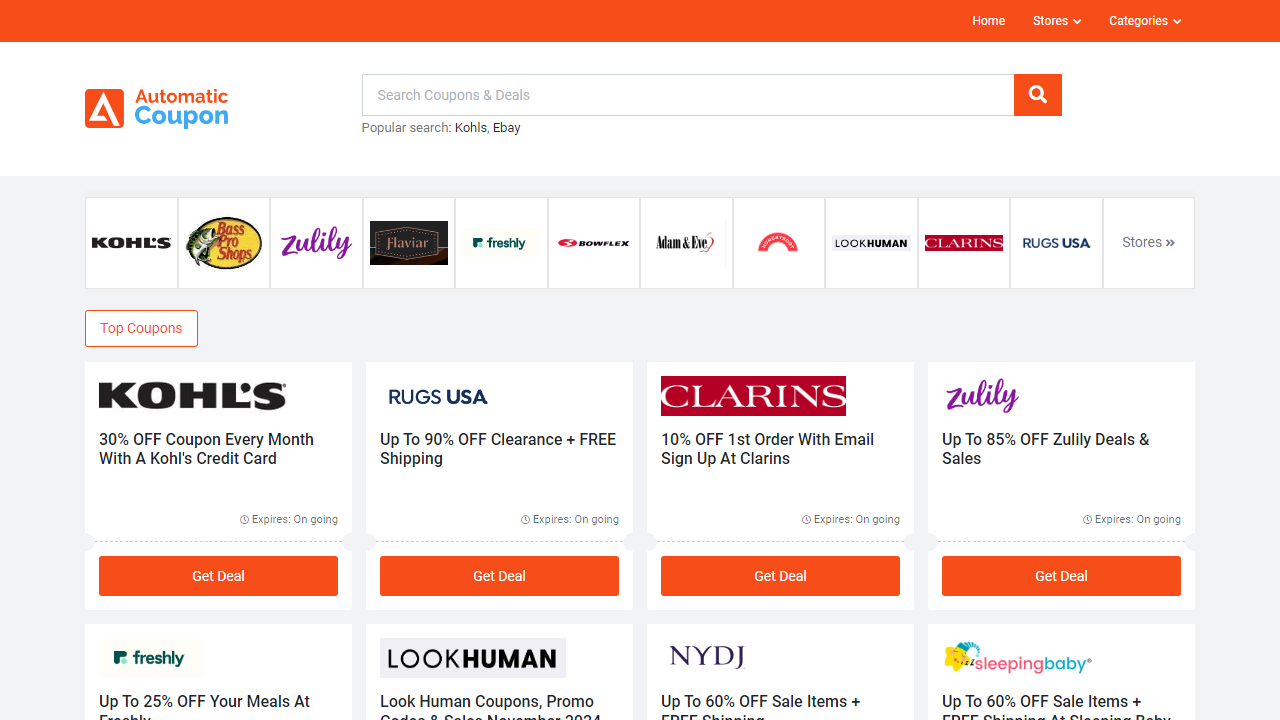Viewport: 1280px width, 720px height.
Task: Select the Hungryroot store logo
Action: (778, 242)
